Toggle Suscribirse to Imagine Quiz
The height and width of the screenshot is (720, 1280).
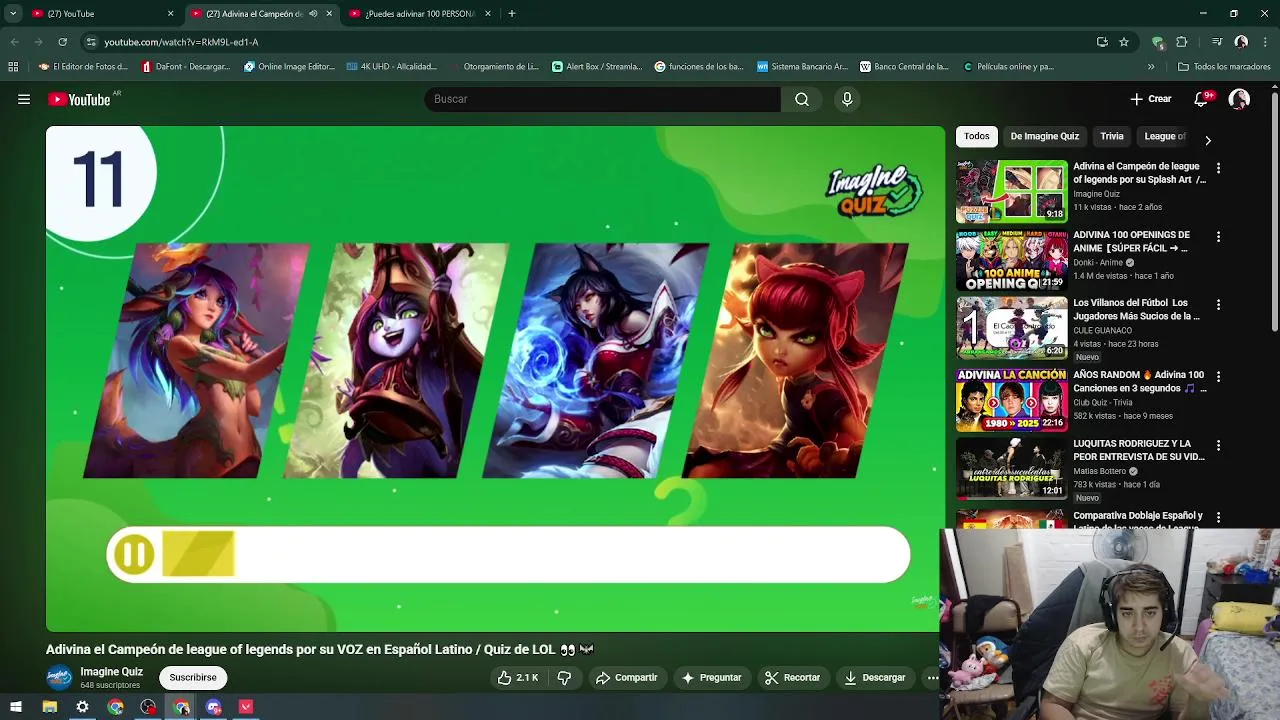click(193, 677)
